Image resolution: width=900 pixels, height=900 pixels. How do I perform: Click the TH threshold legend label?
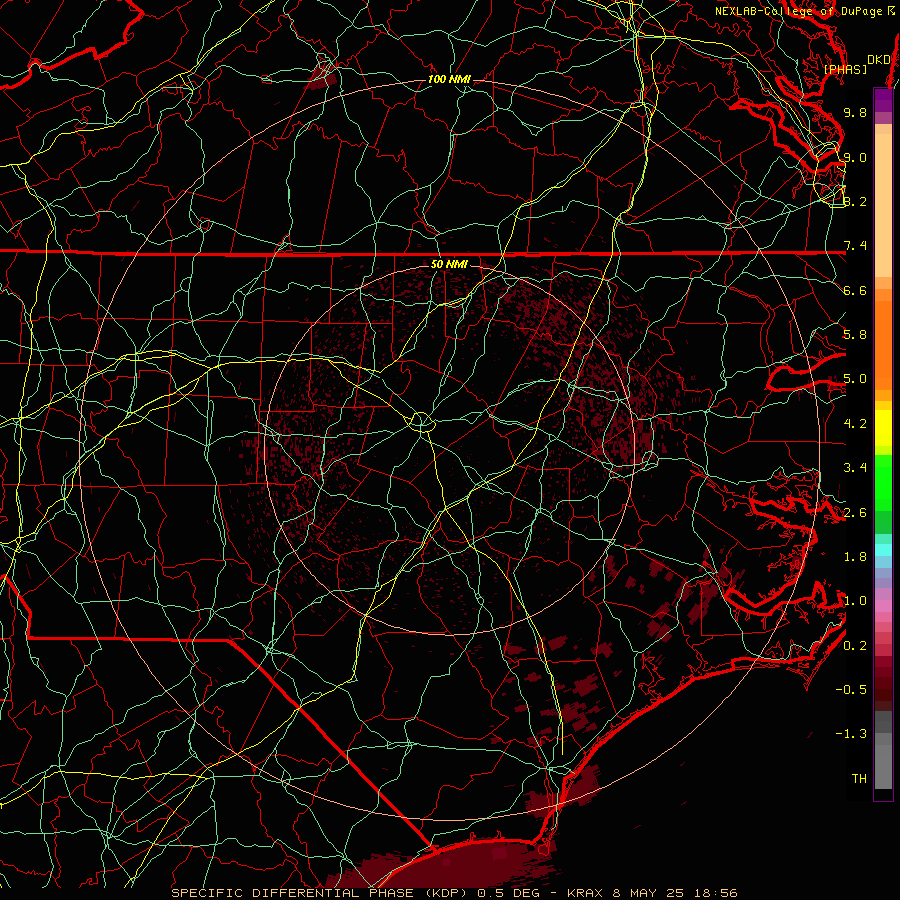click(x=859, y=779)
